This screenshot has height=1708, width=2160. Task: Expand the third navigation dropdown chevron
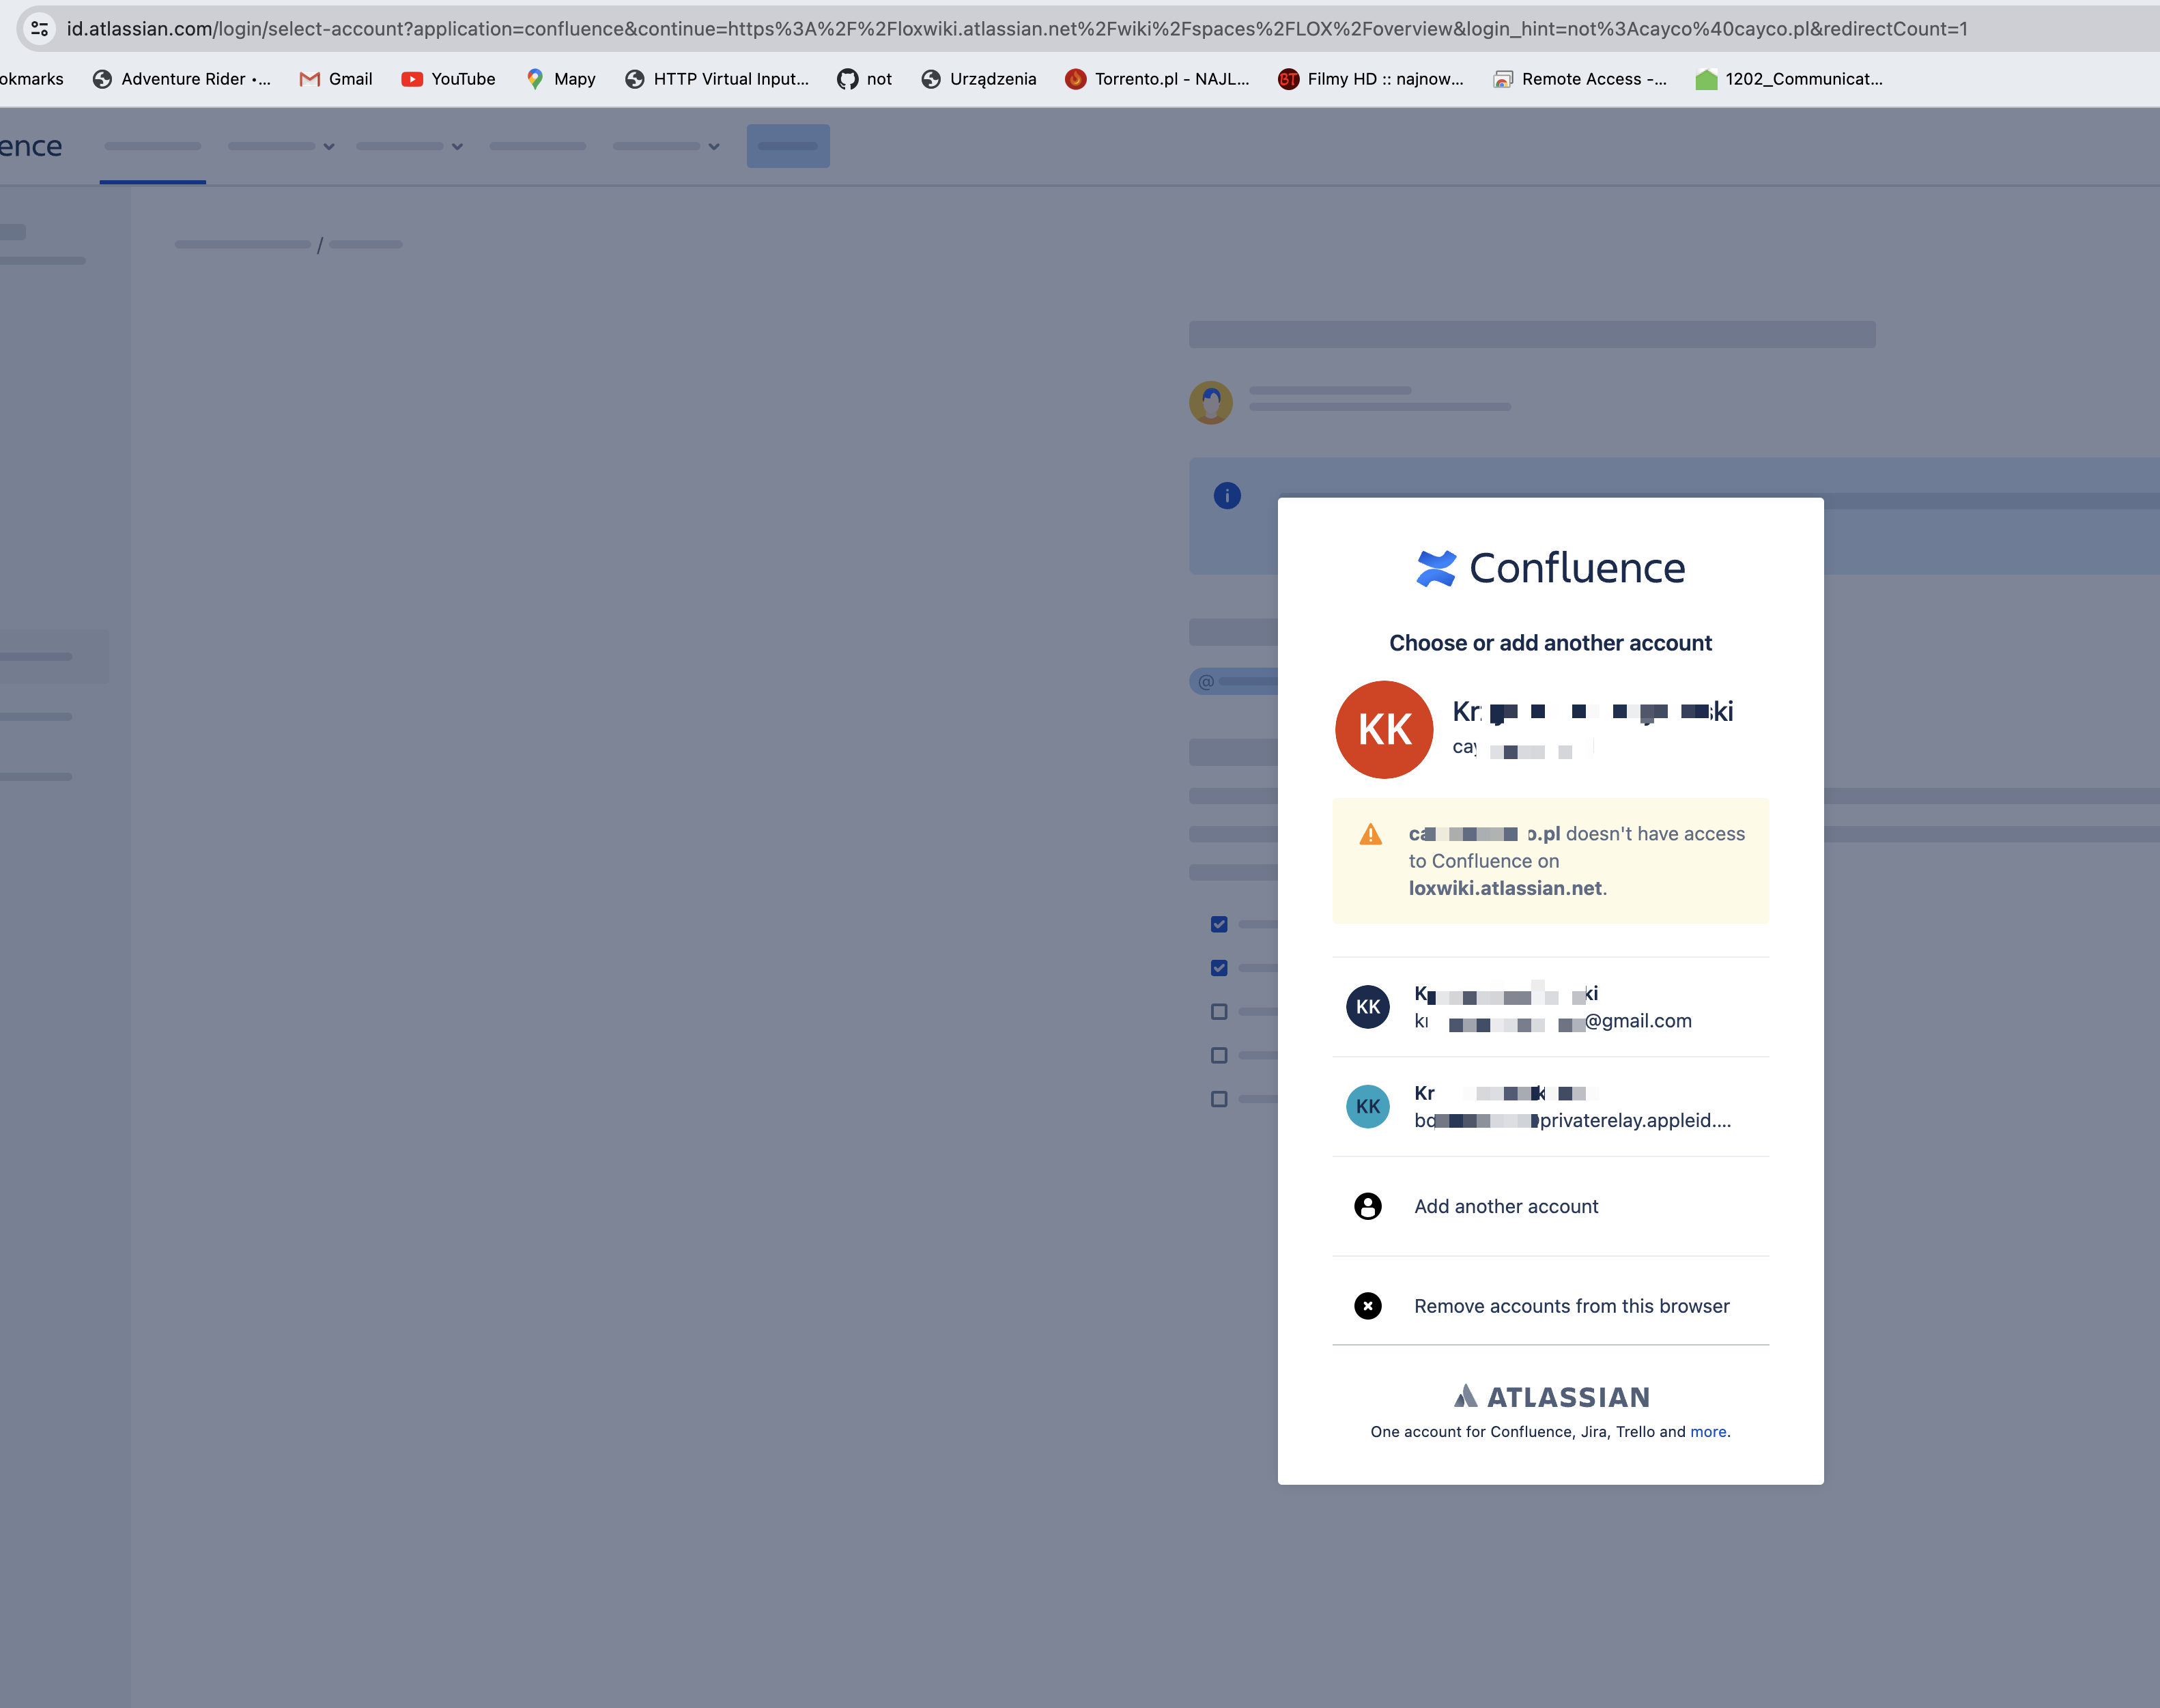[x=457, y=146]
